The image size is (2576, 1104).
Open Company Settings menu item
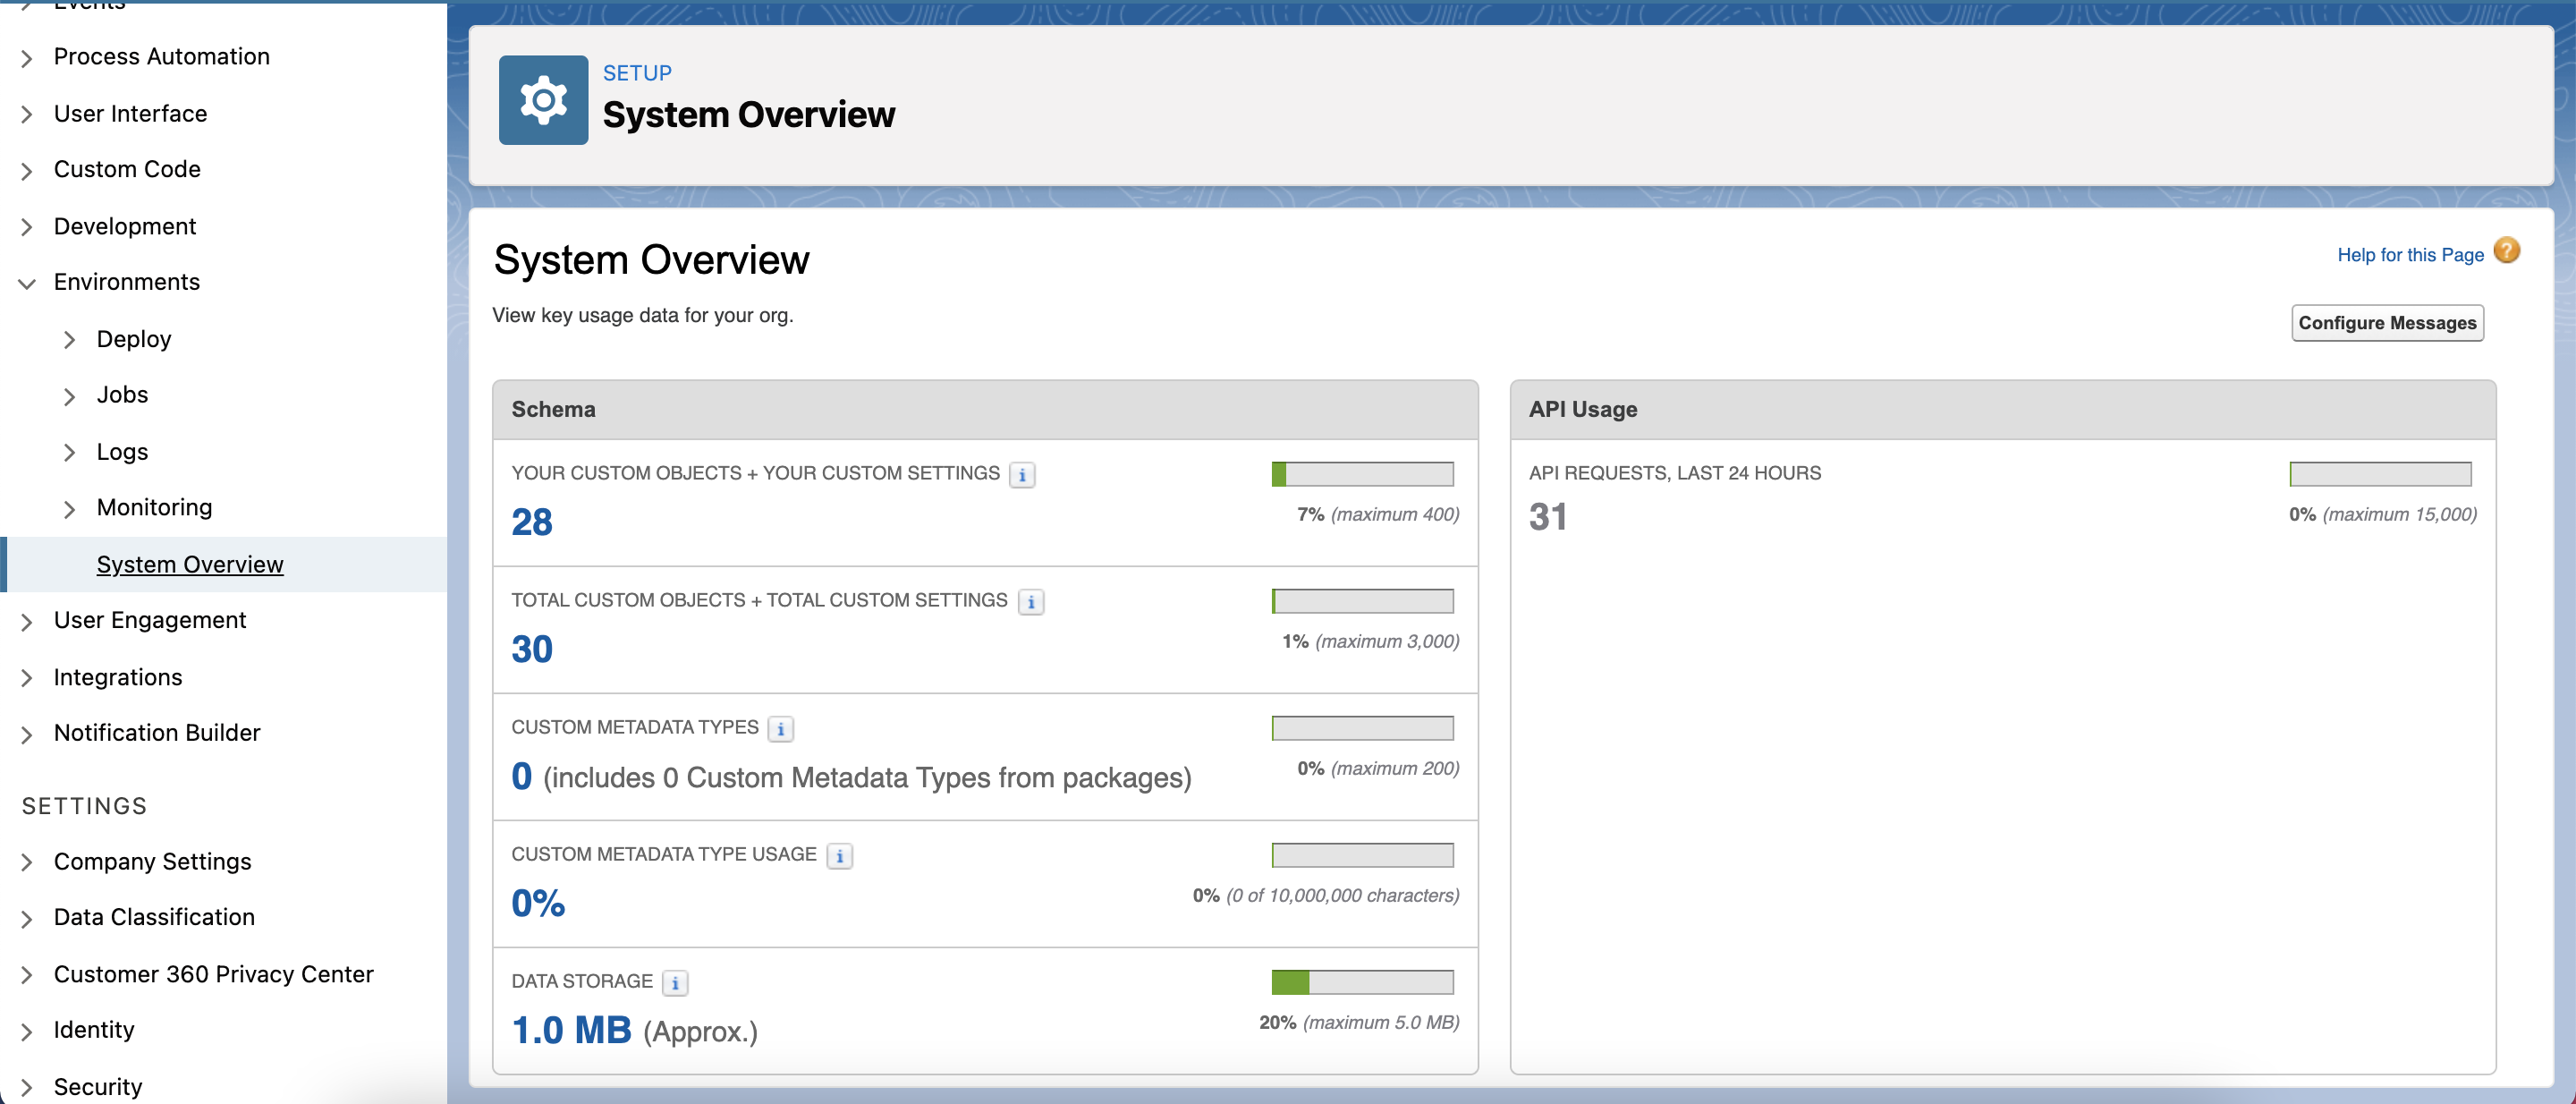coord(152,861)
